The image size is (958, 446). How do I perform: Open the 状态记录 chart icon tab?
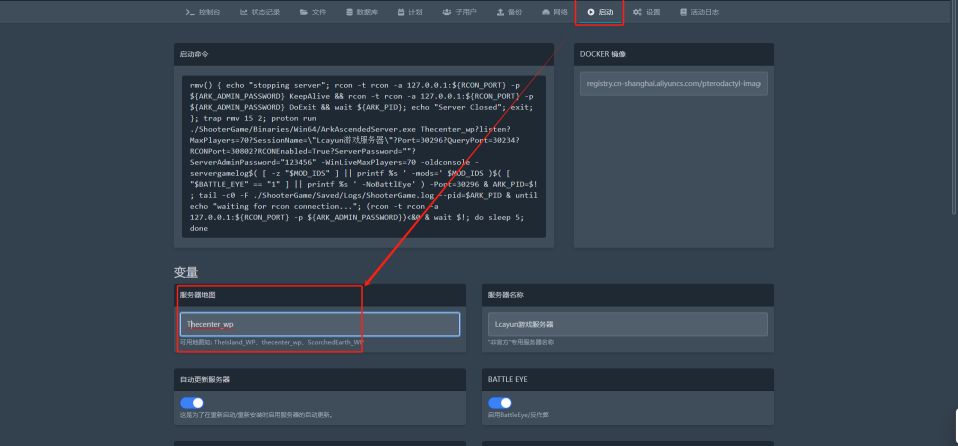coord(260,12)
